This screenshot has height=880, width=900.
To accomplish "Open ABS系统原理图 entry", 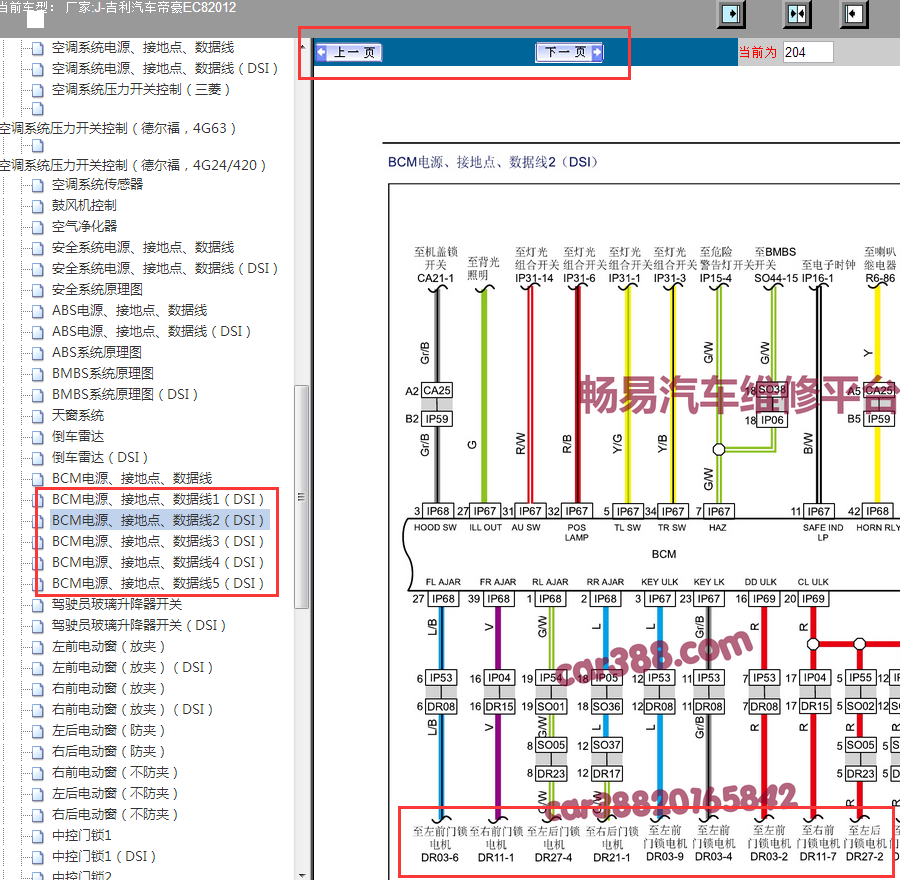I will tap(97, 352).
